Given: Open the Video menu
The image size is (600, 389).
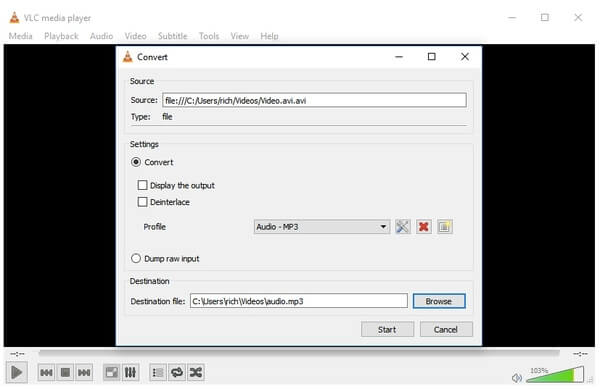Looking at the screenshot, I should pos(135,36).
